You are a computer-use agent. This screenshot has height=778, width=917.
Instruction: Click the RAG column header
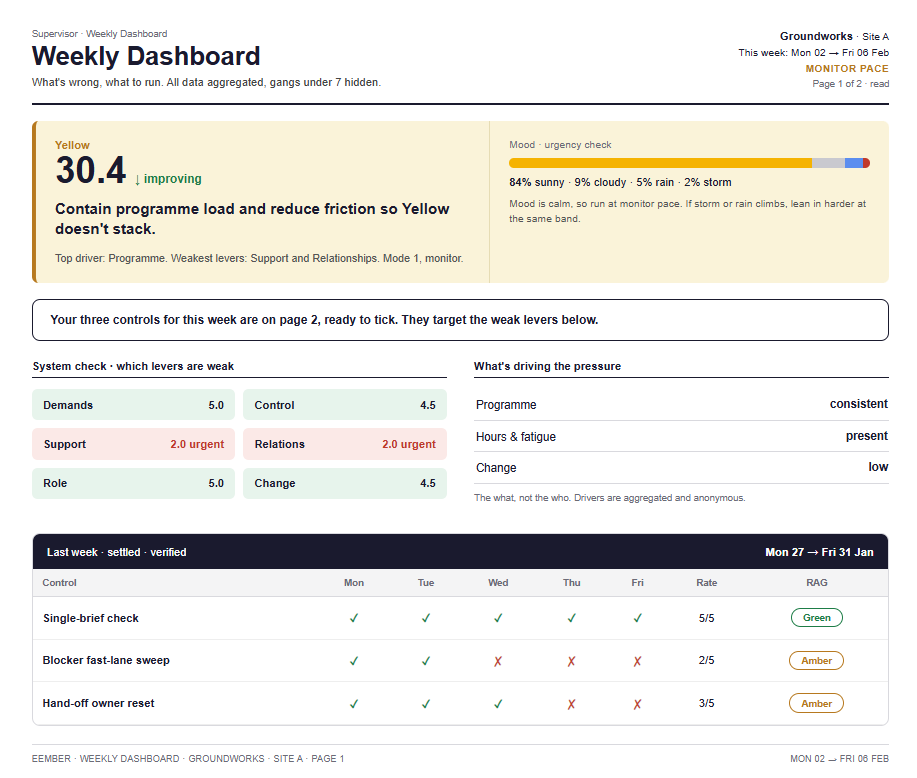tap(816, 583)
